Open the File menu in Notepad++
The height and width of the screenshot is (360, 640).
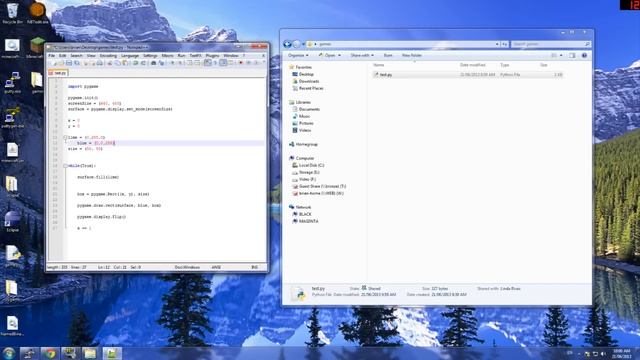pos(51,56)
